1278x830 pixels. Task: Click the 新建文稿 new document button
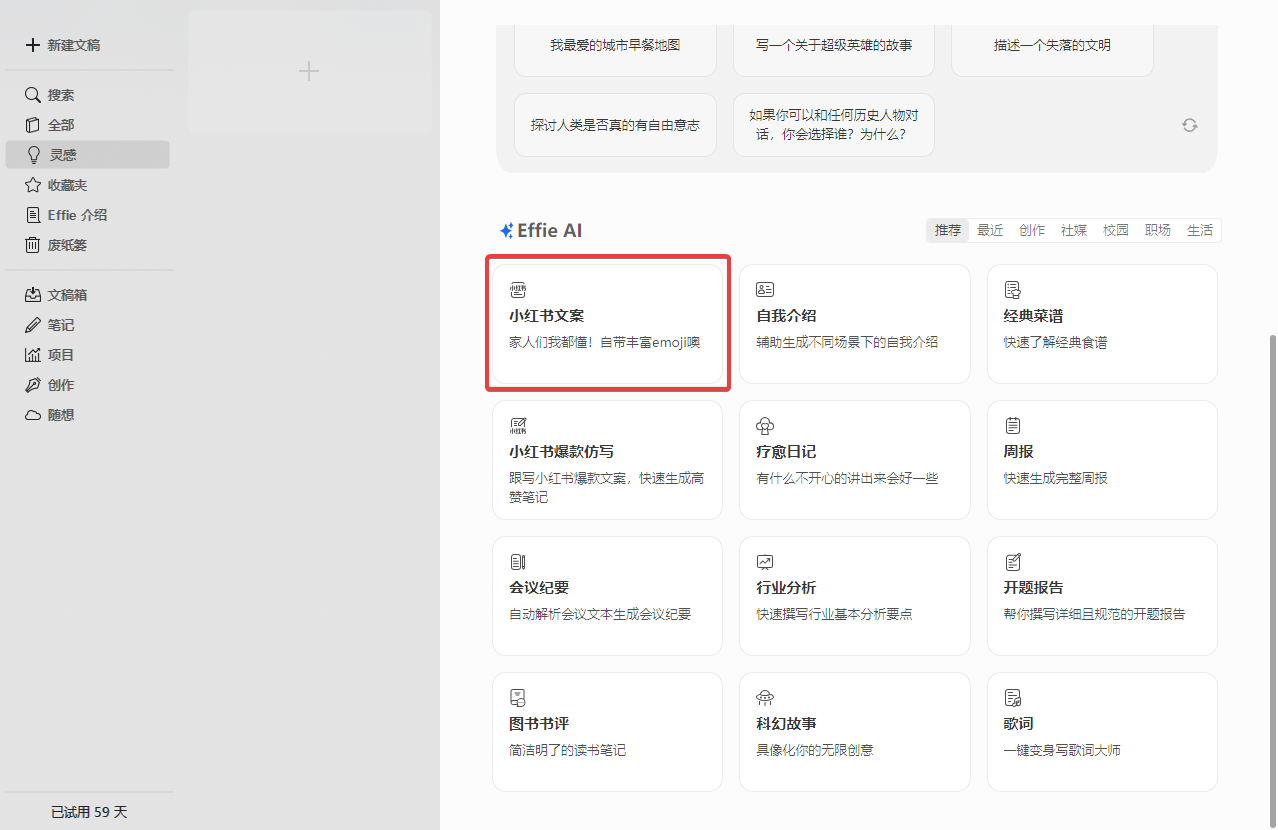(x=70, y=44)
